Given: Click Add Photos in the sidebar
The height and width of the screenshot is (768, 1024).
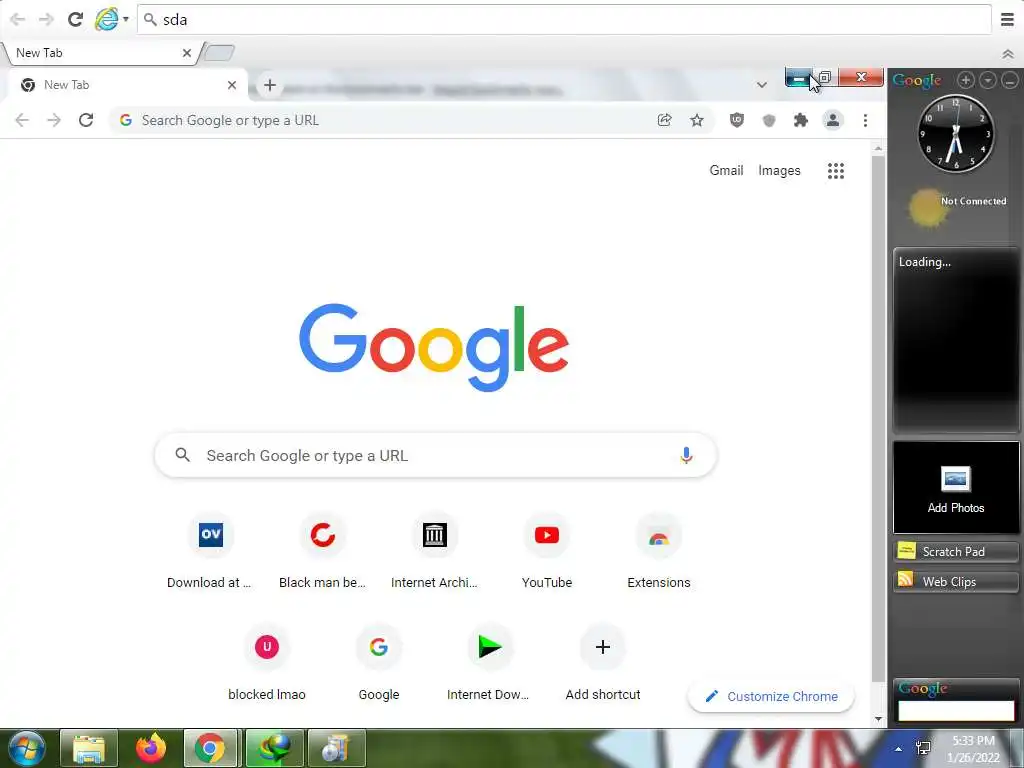Looking at the screenshot, I should 955,487.
